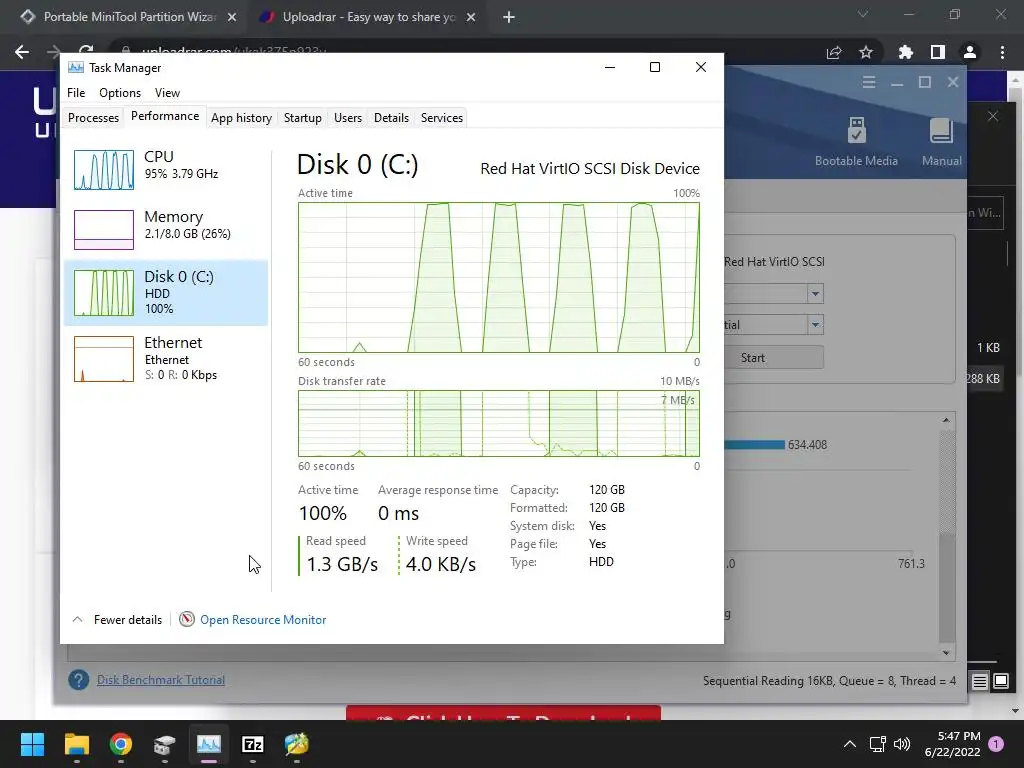Select the Ethernet performance item
The image size is (1024, 768).
click(x=166, y=358)
